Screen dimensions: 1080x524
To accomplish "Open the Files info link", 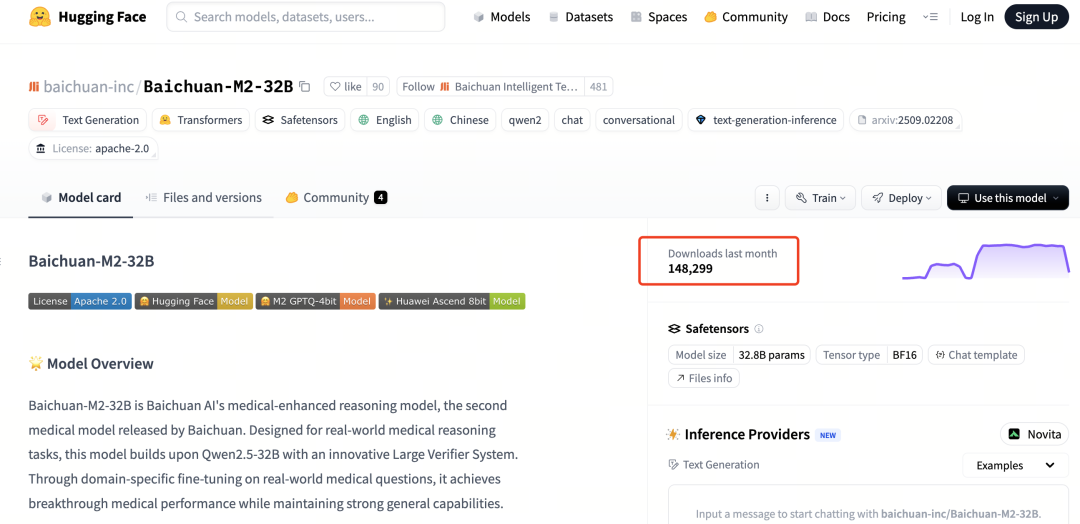I will [x=704, y=378].
